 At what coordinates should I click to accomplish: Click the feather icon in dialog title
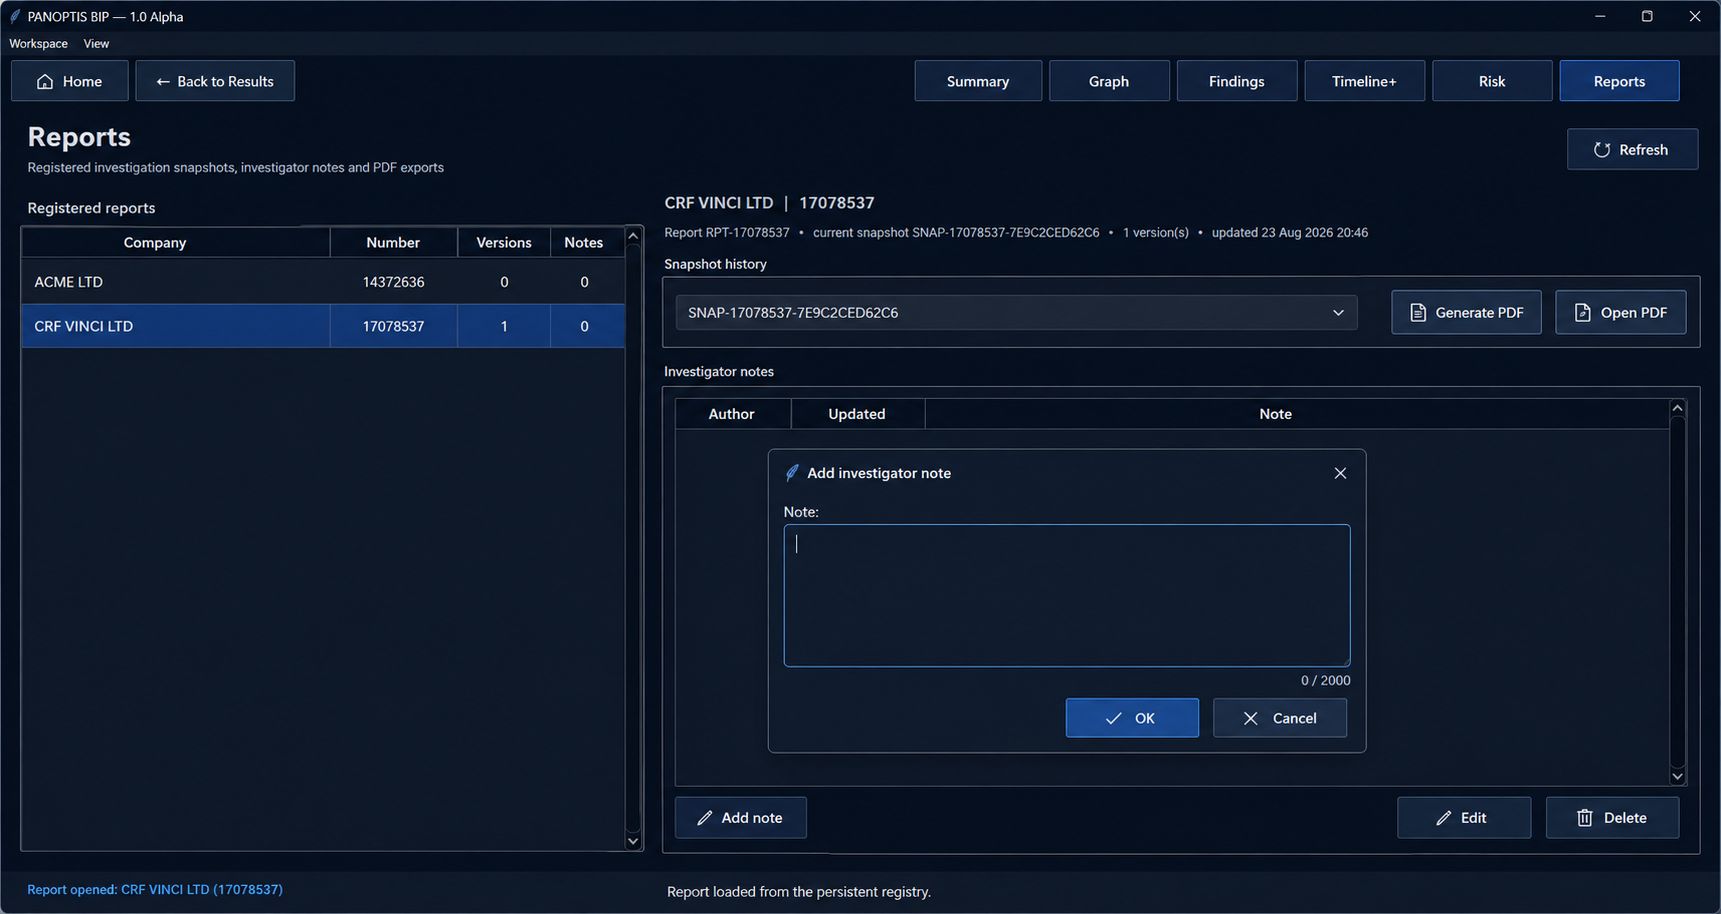coord(792,473)
